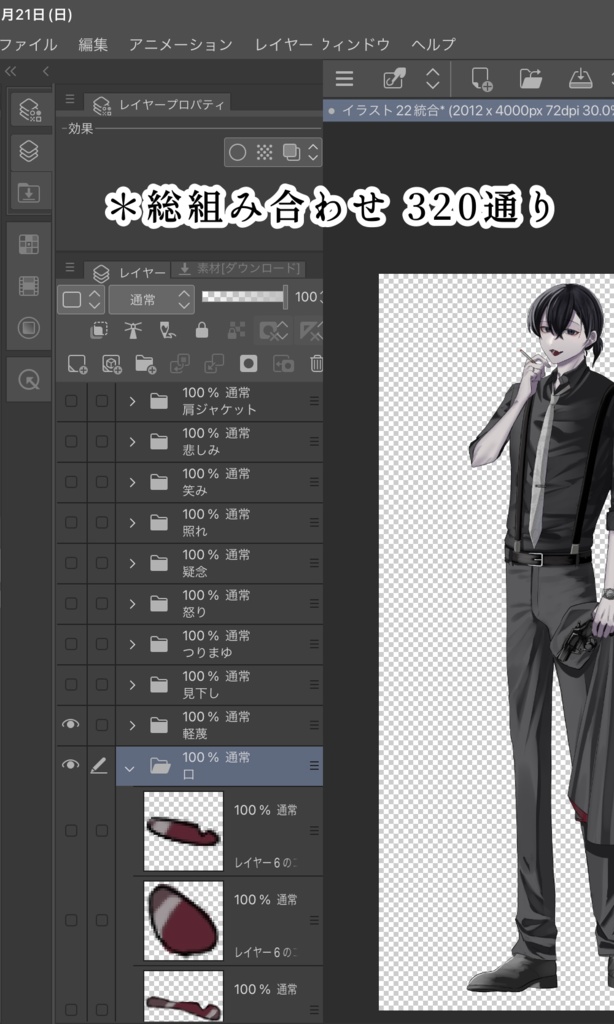Click the New canvas icon in the command bar
This screenshot has width=614, height=1024.
[481, 79]
